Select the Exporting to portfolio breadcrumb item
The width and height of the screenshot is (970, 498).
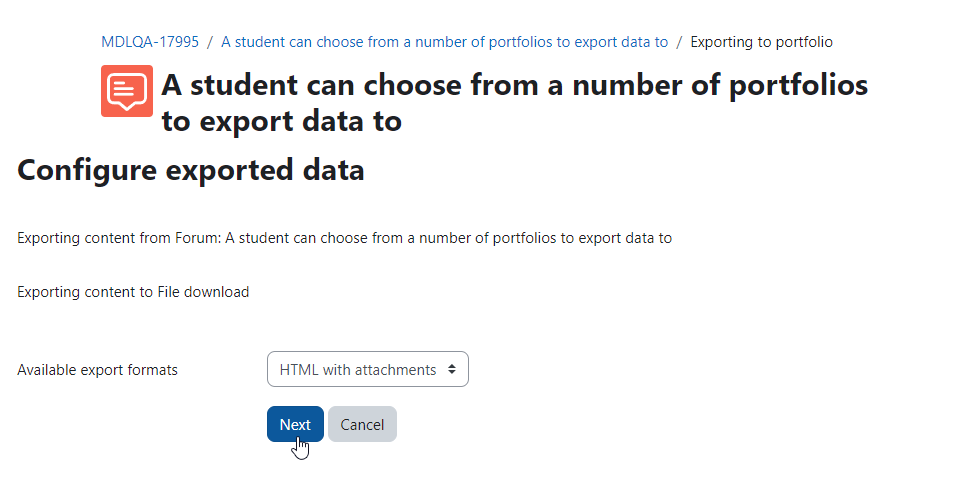coord(762,42)
